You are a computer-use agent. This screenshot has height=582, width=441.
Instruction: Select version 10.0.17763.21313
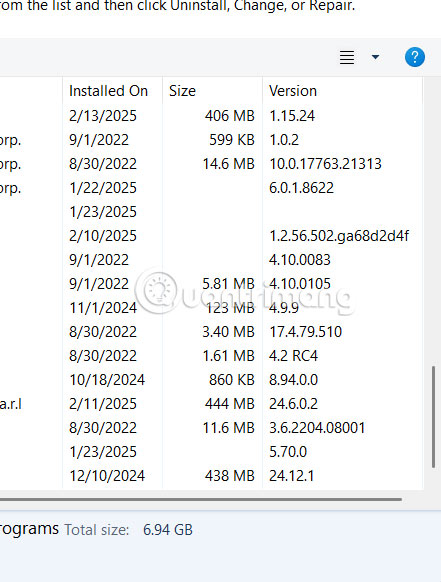click(325, 164)
